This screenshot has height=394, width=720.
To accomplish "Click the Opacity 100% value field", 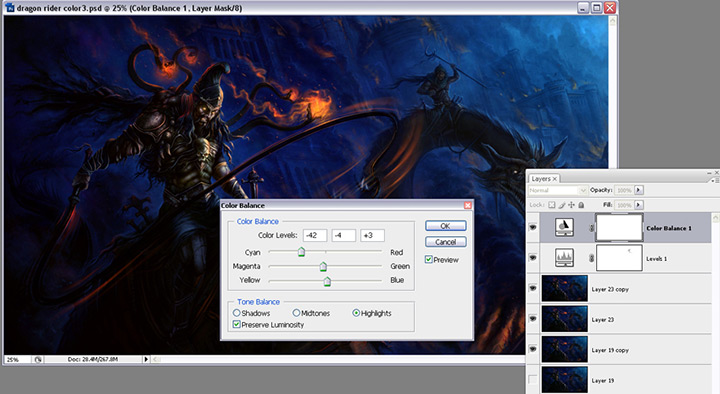I will pos(624,190).
